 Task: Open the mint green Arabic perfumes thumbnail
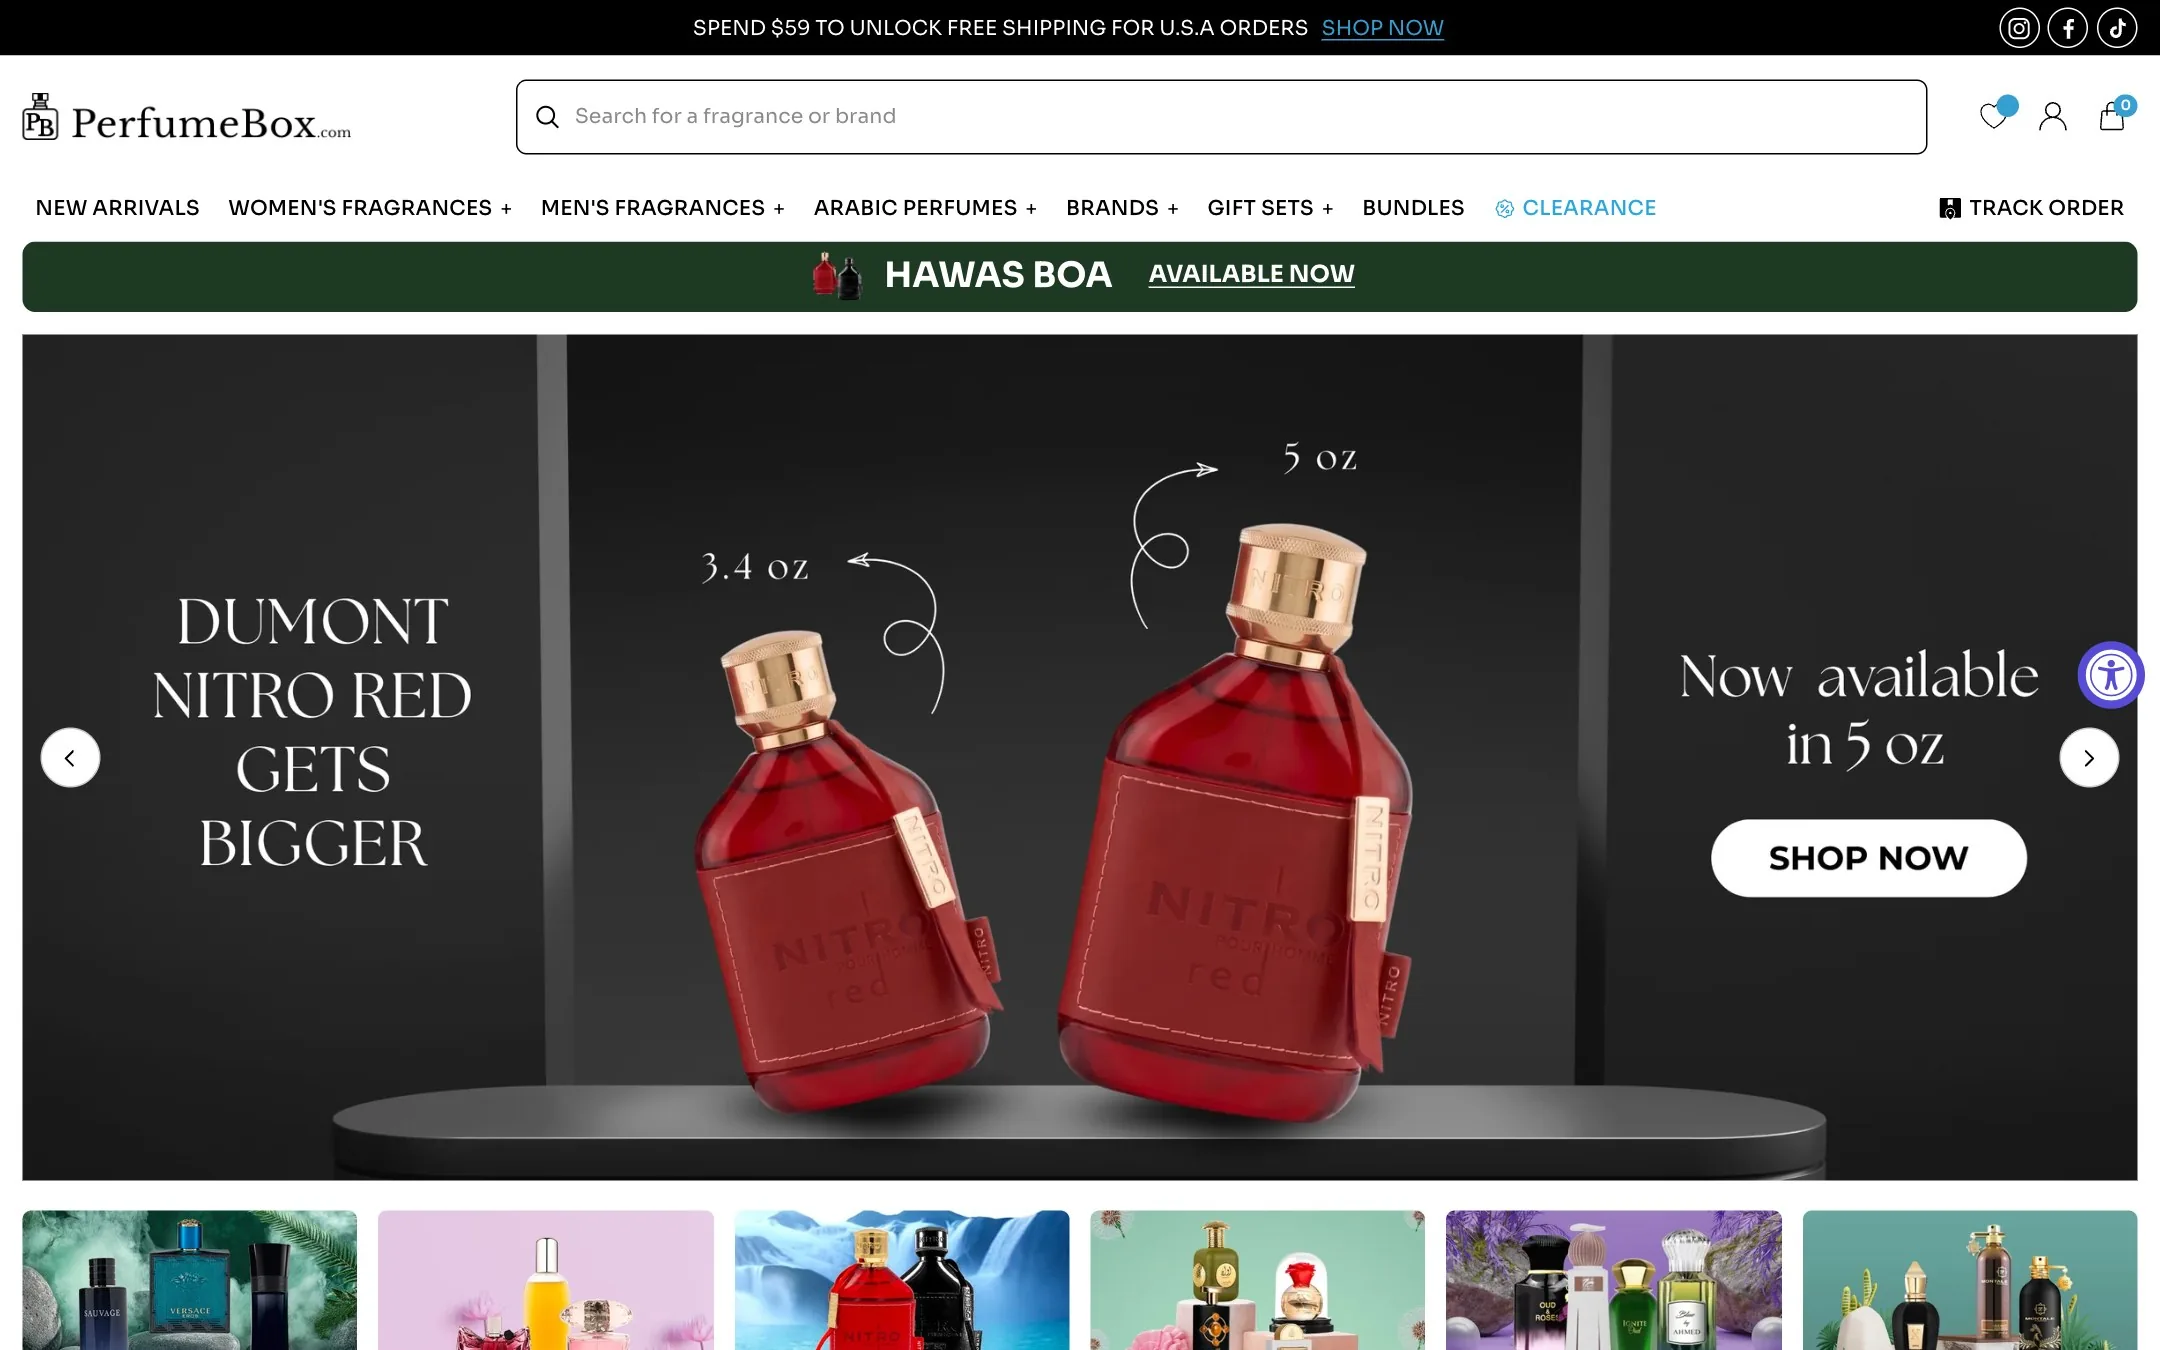pos(1257,1280)
